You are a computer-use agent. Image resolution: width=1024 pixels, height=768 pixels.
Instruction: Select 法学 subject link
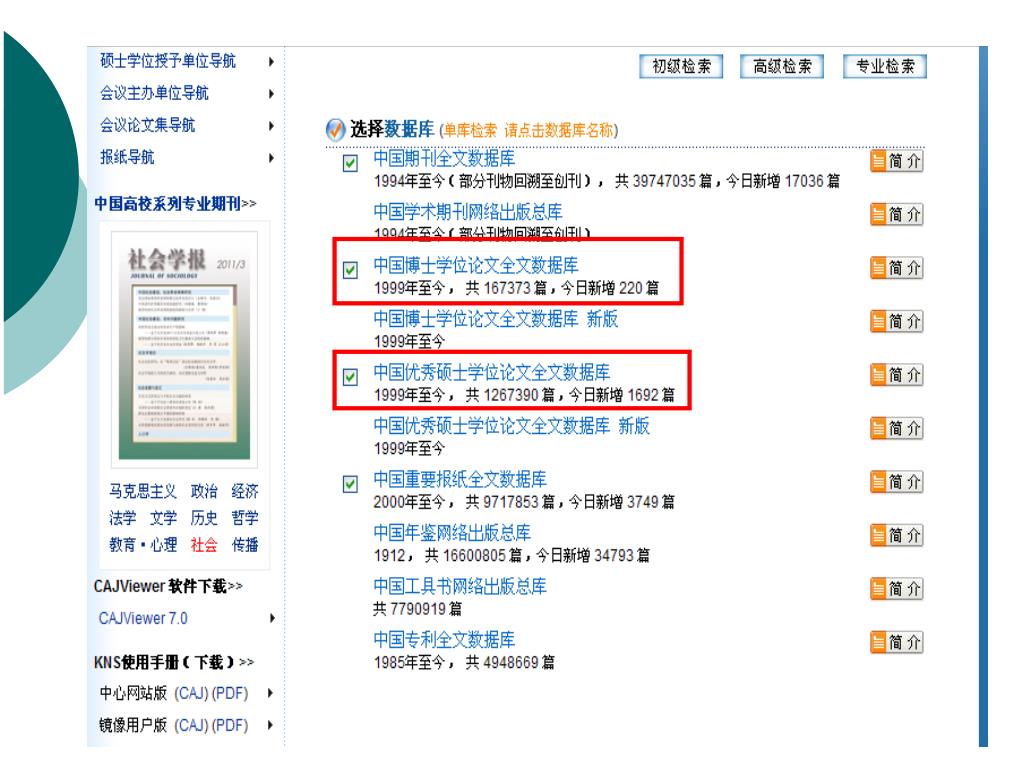(x=122, y=518)
